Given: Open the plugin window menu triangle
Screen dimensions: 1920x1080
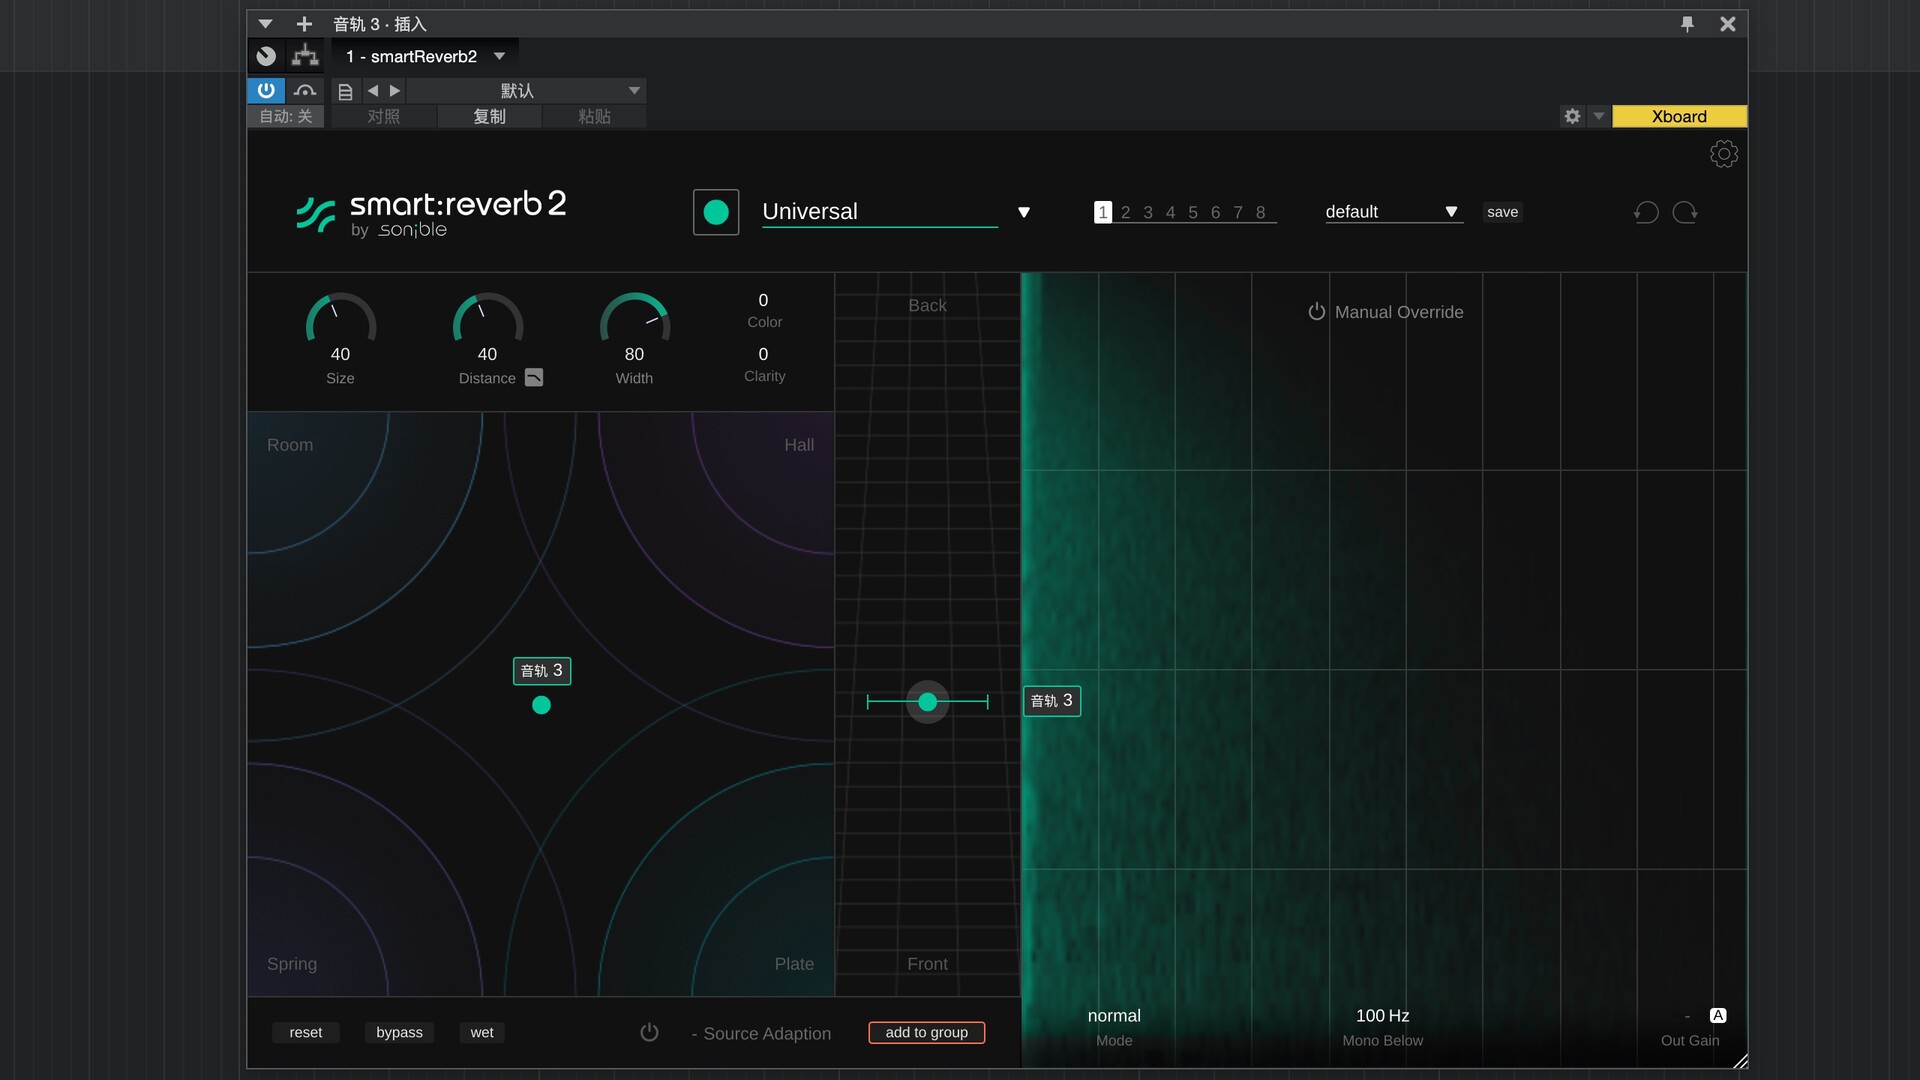Looking at the screenshot, I should point(265,24).
